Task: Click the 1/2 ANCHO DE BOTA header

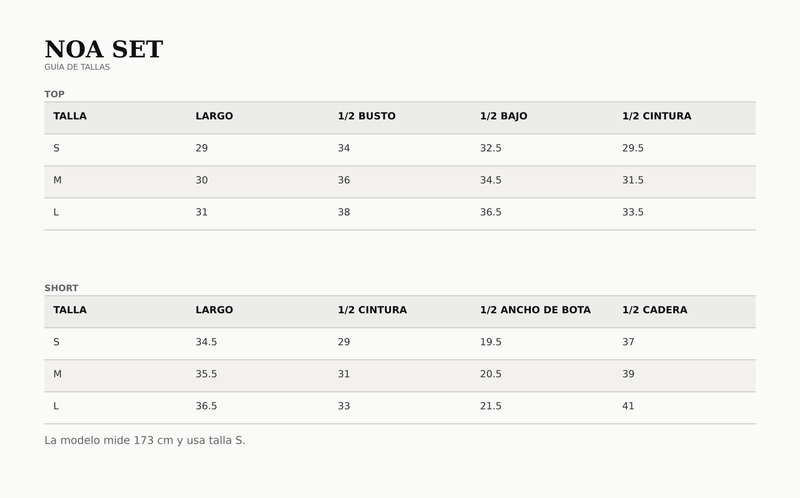Action: [x=535, y=310]
